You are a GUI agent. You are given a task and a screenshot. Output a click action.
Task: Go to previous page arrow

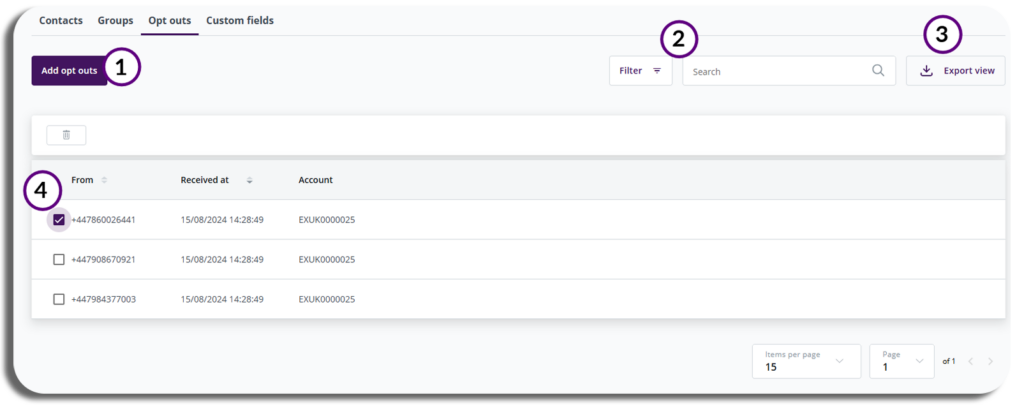click(x=970, y=361)
